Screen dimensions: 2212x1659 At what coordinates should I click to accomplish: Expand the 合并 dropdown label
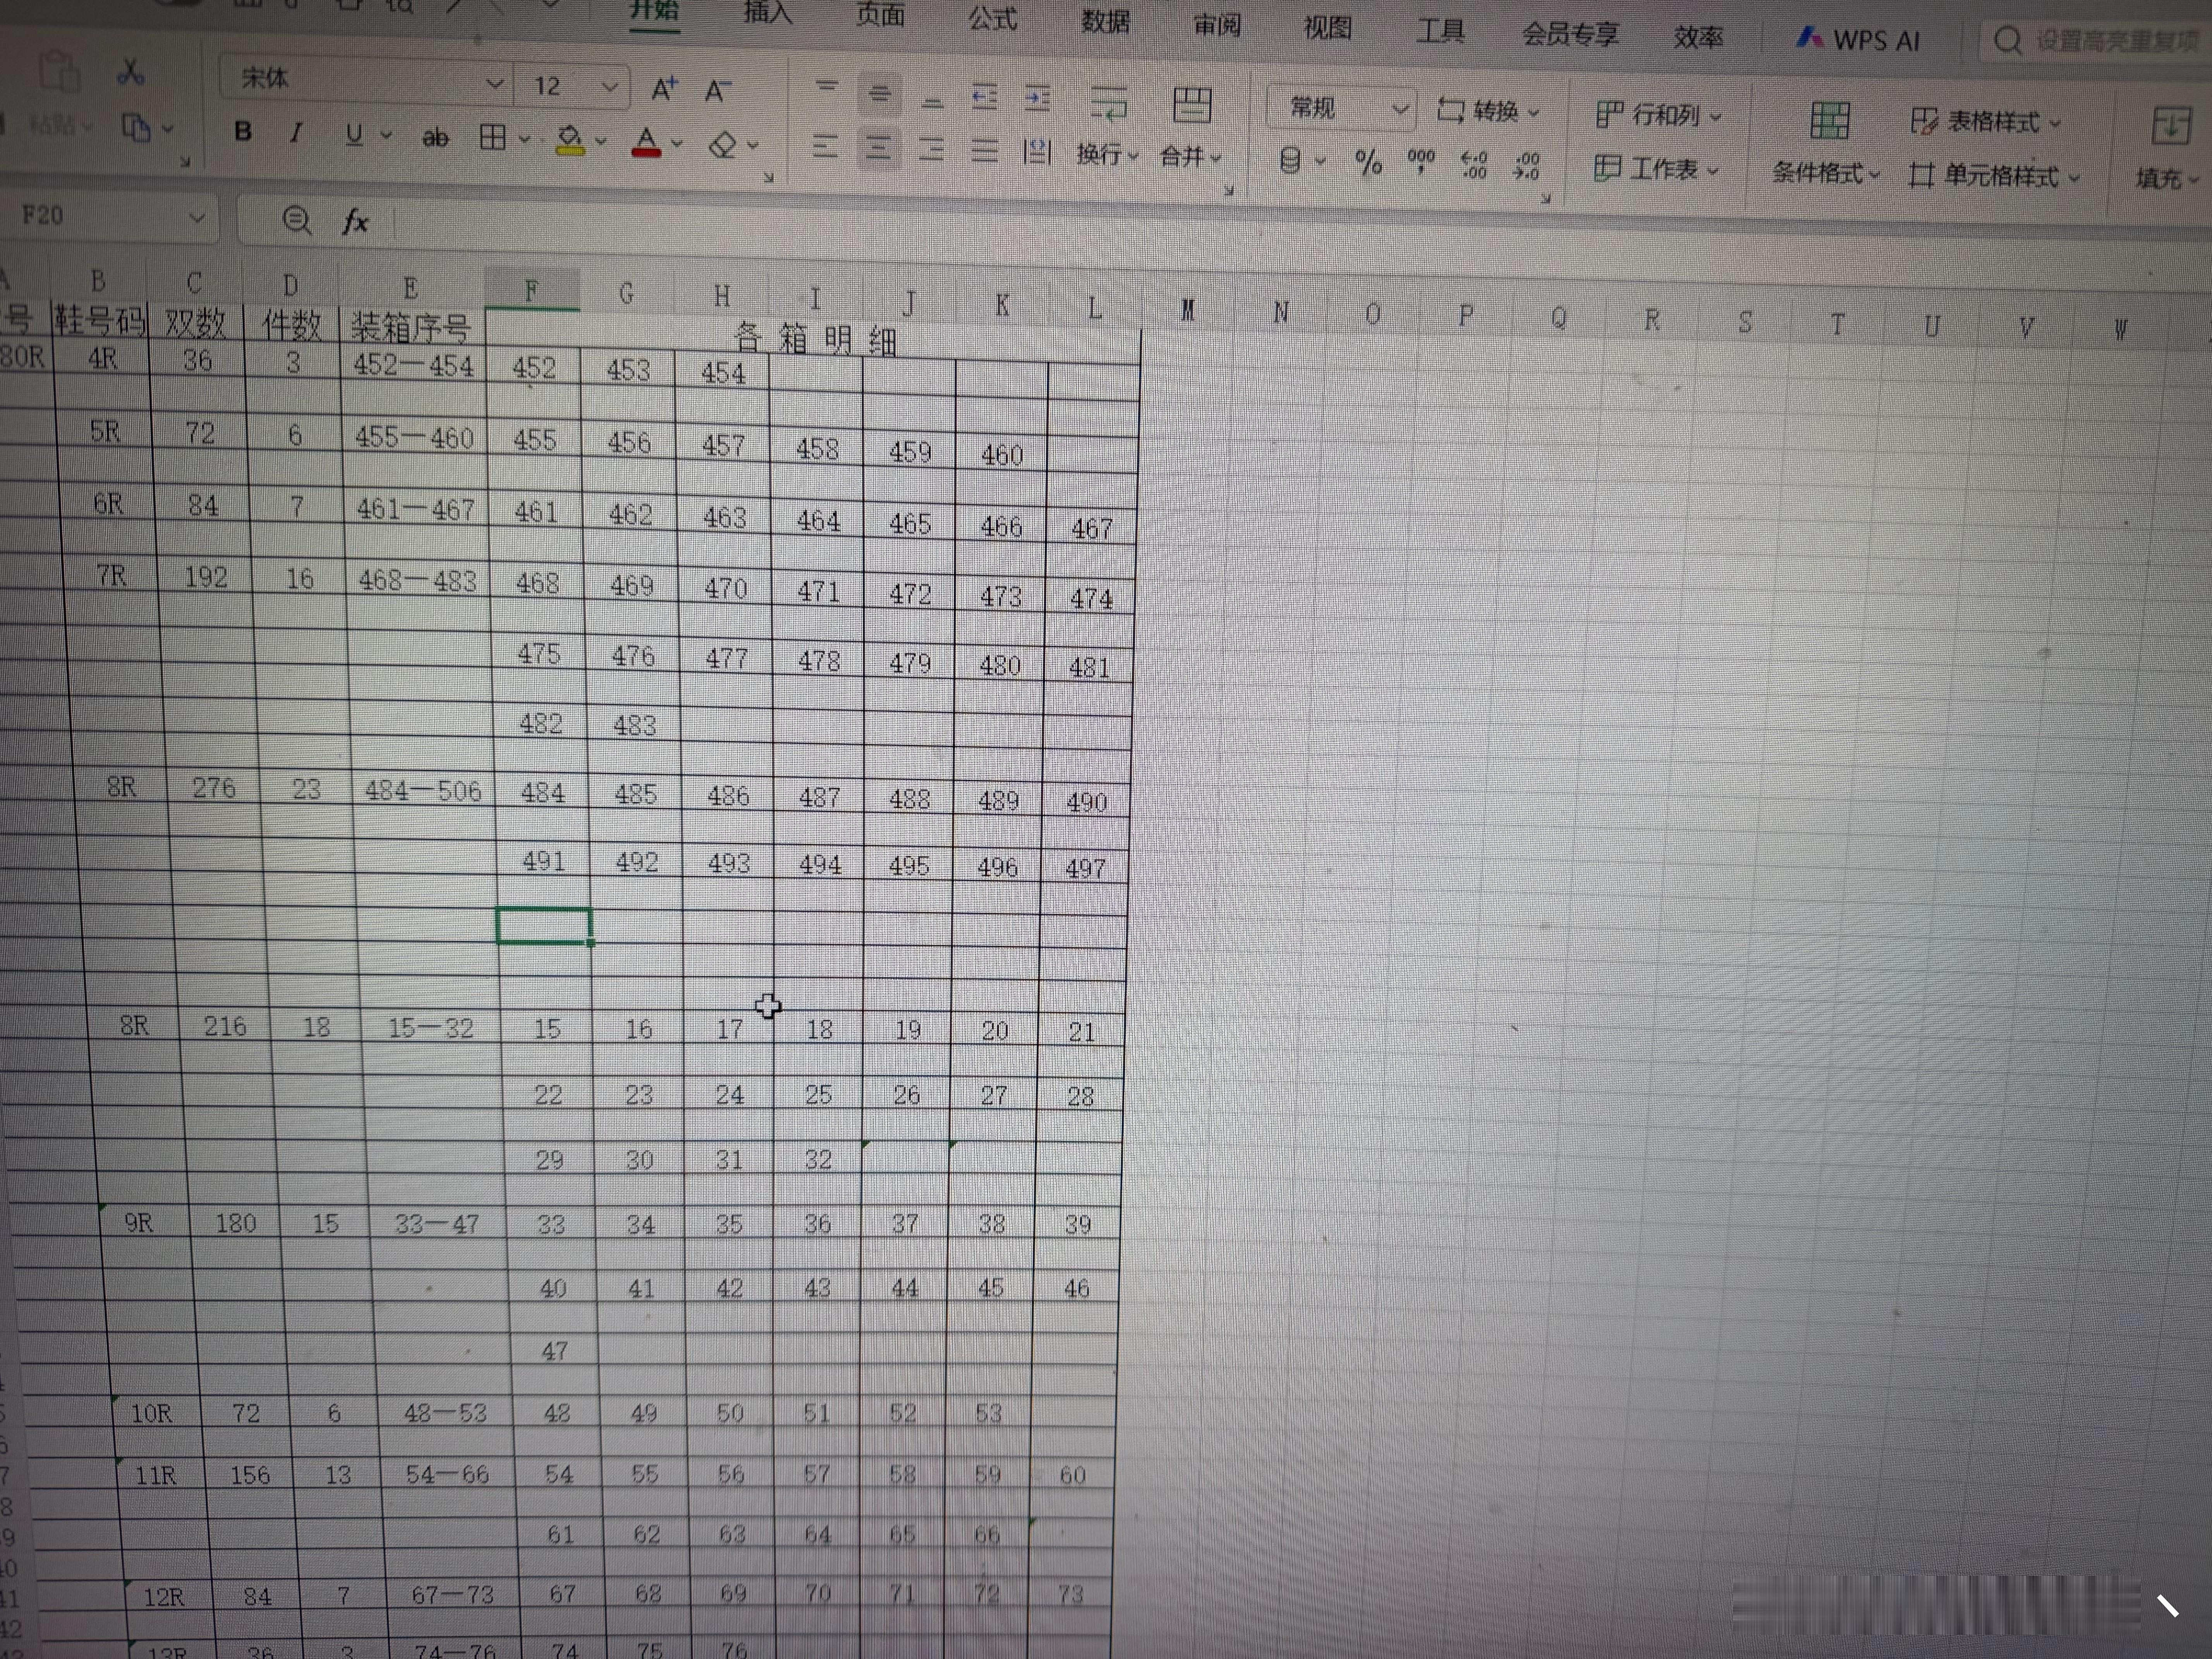pyautogui.click(x=1190, y=156)
